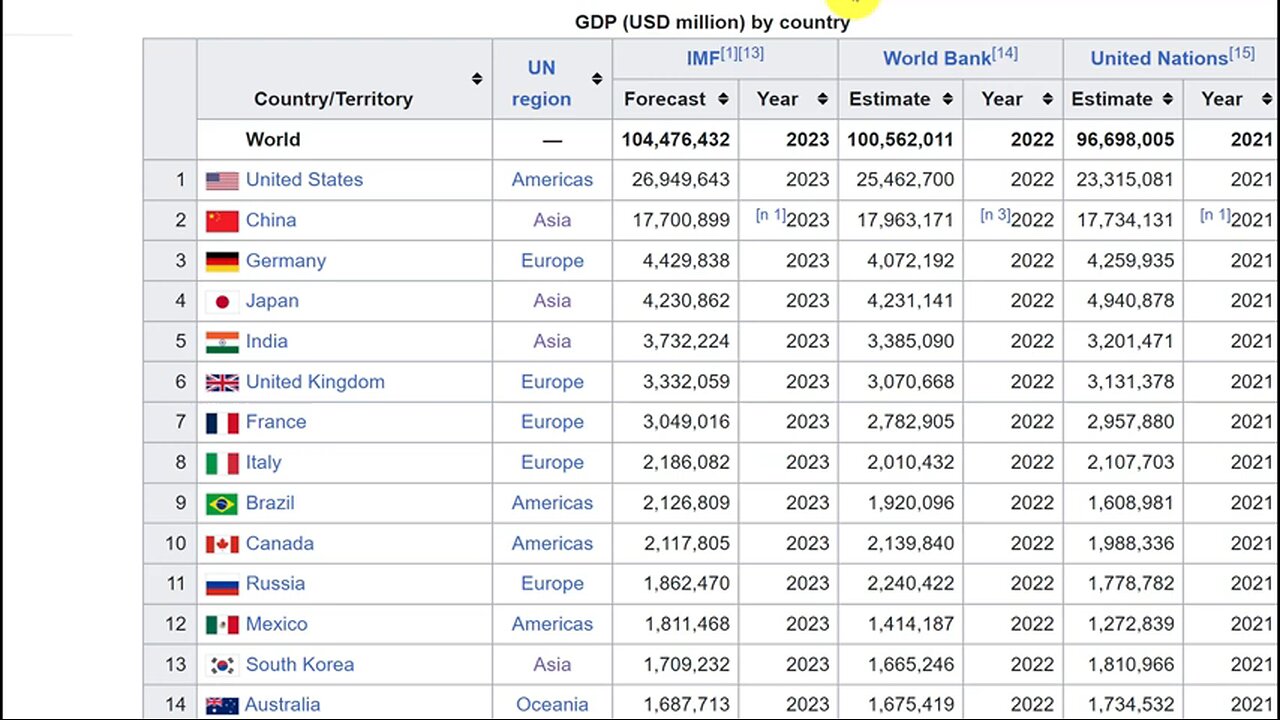This screenshot has width=1280, height=720.
Task: Select the World row label
Action: (x=273, y=140)
